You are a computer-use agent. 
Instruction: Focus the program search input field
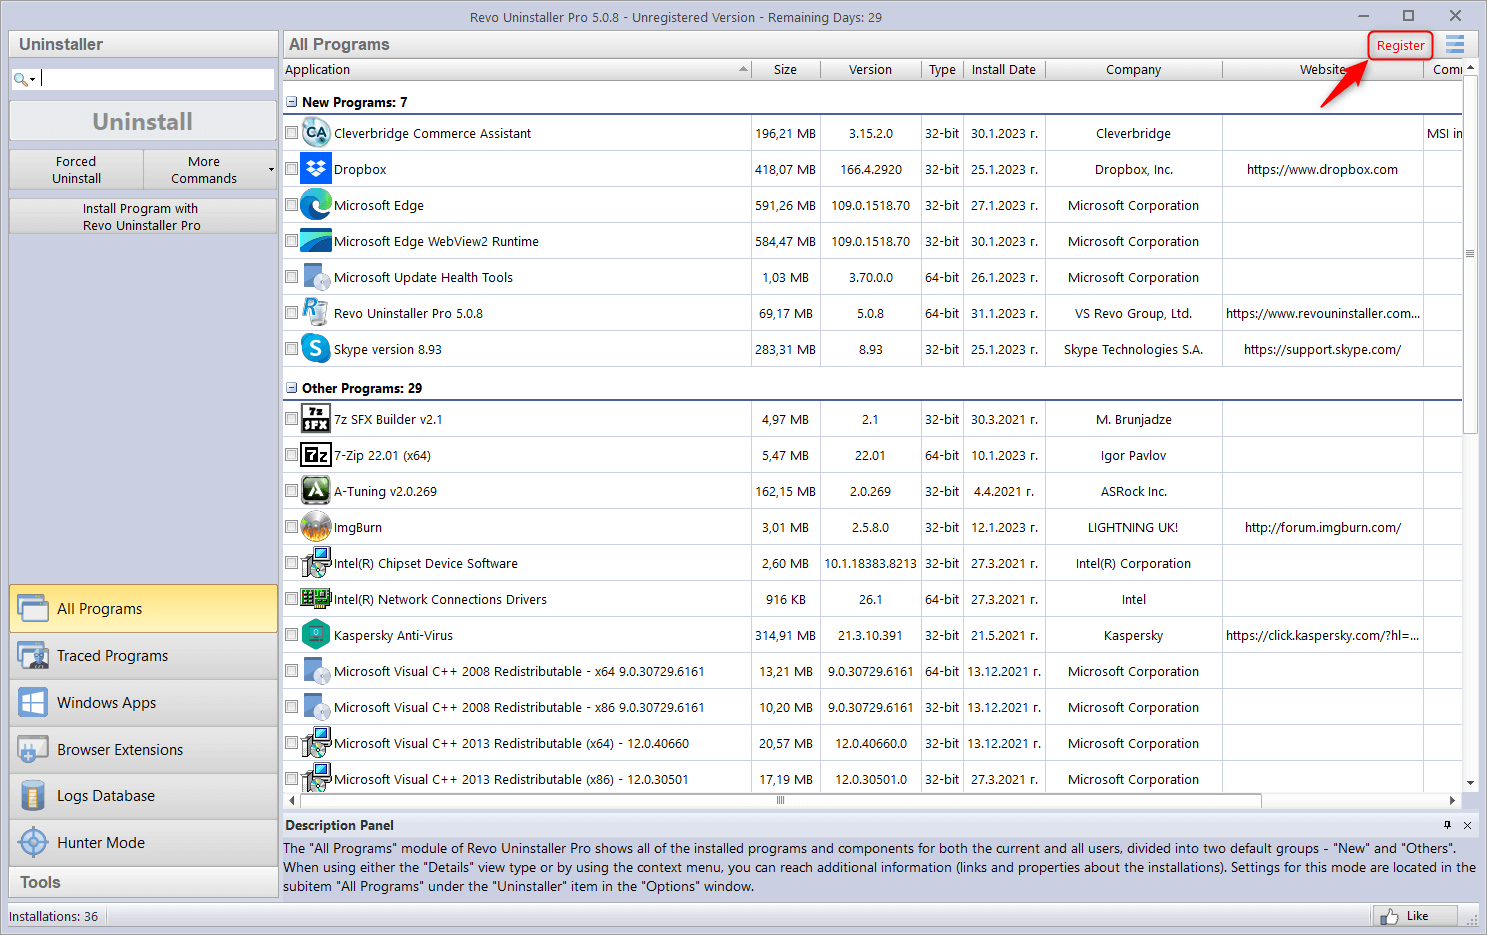pyautogui.click(x=156, y=79)
